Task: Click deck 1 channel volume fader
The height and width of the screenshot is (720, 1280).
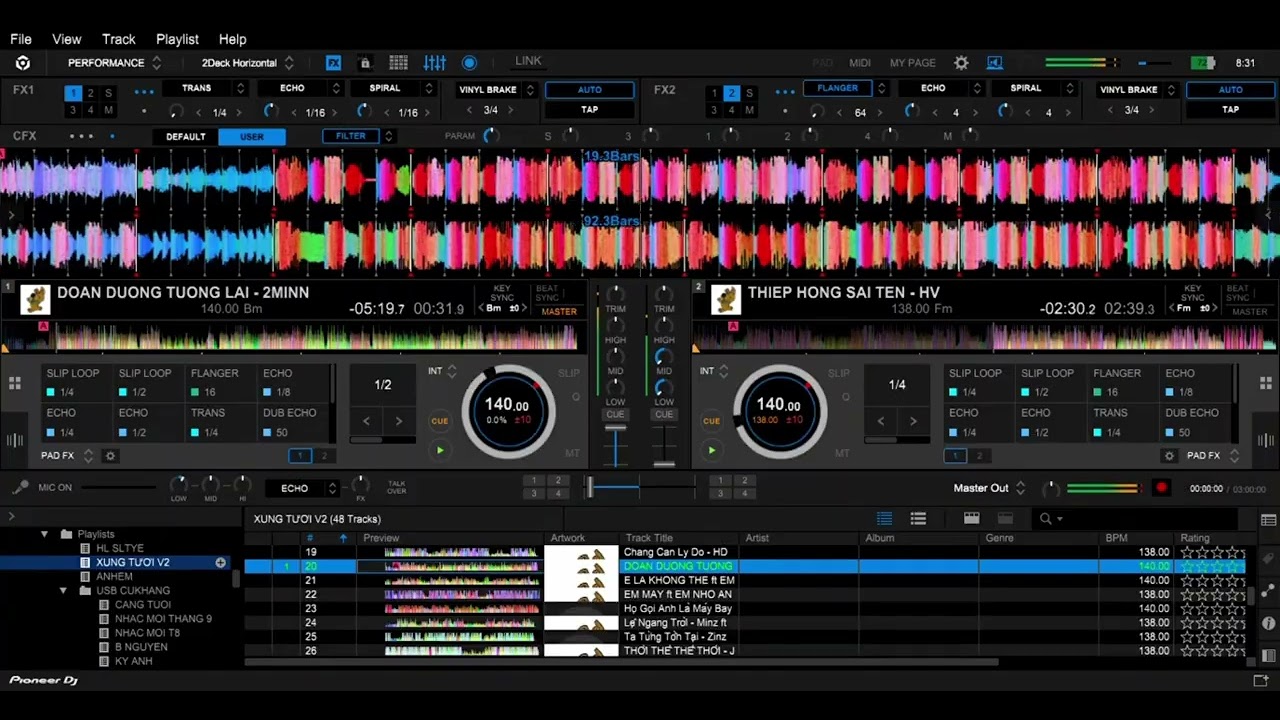Action: [615, 427]
